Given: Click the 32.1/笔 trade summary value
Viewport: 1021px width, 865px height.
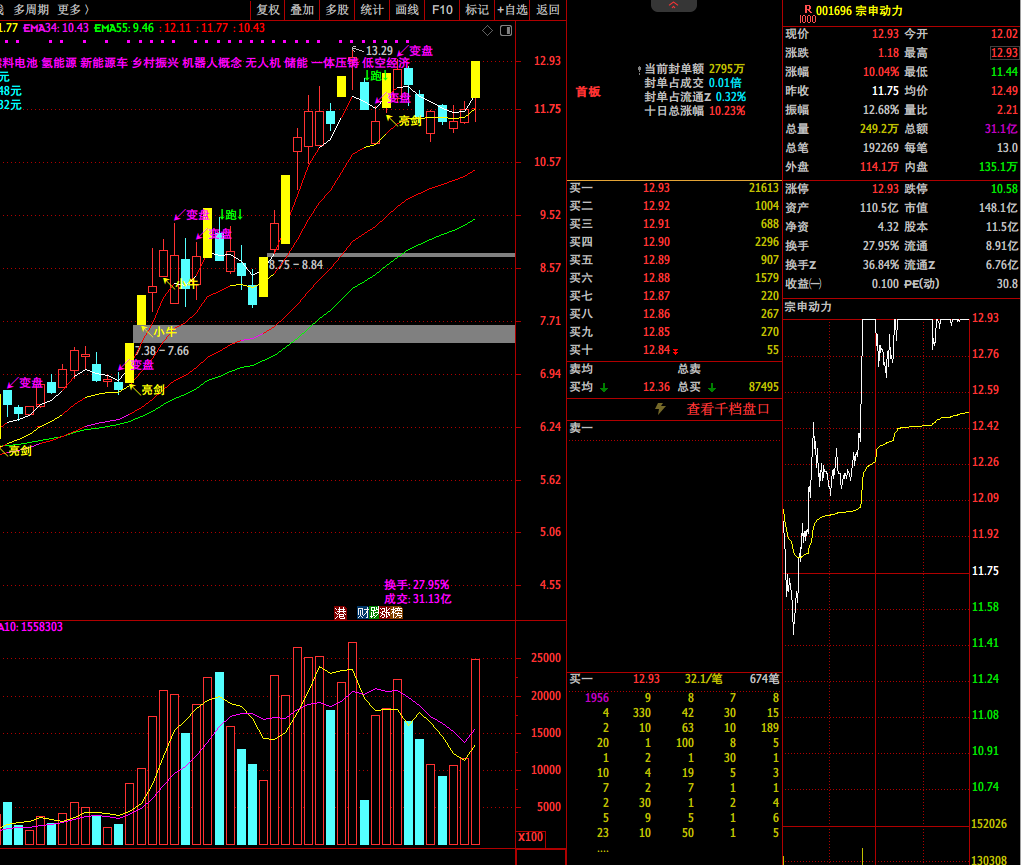Looking at the screenshot, I should 703,679.
